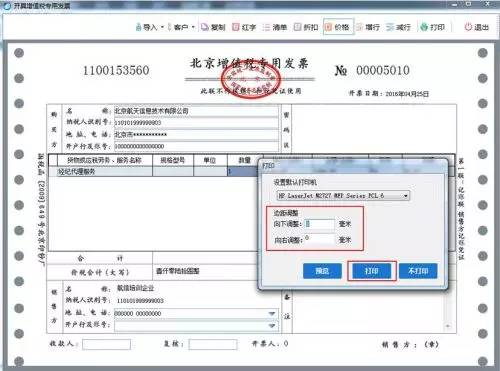This screenshot has height=371, width=500.
Task: Click the 货物或应税劳务、服务名称 column header
Action: point(105,160)
